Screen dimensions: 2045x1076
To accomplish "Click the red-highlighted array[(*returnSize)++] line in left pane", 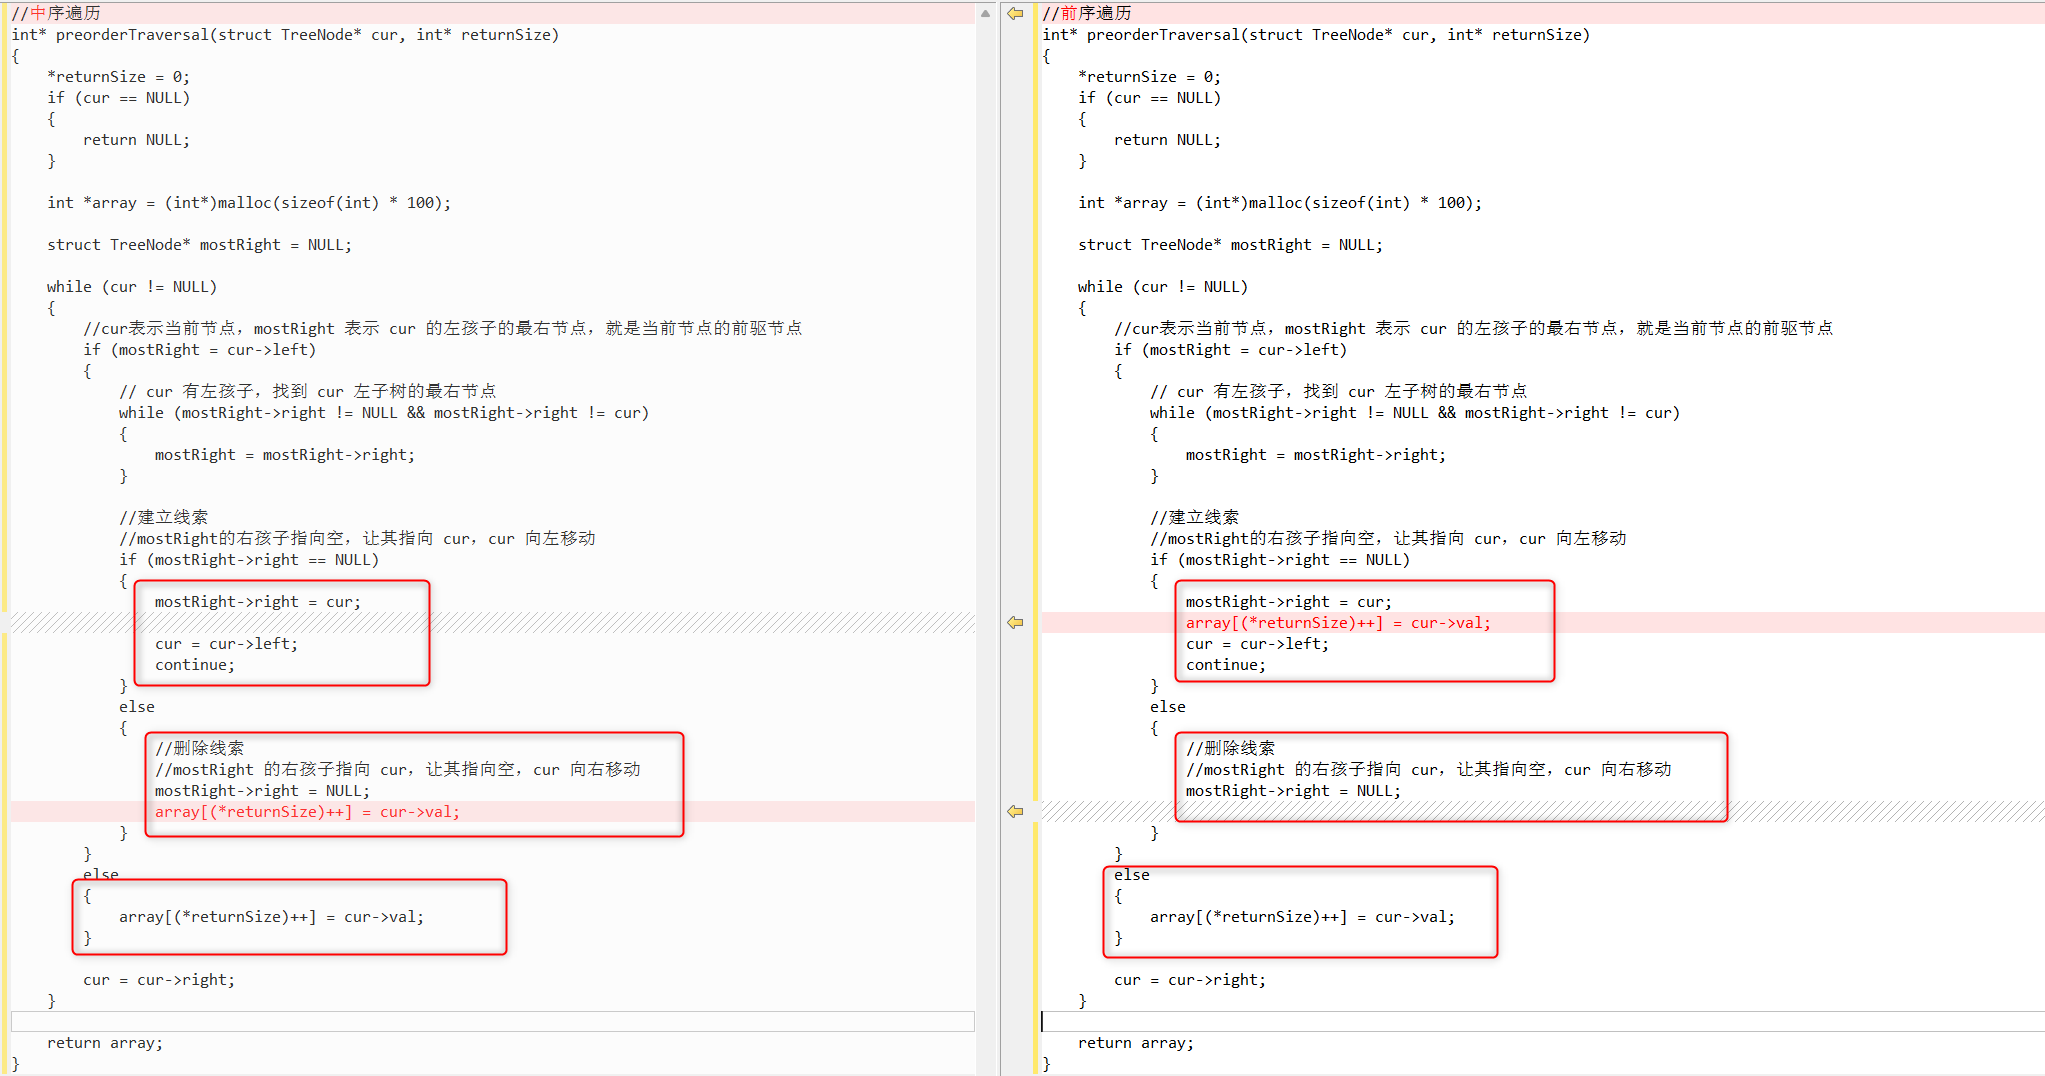I will tap(307, 812).
